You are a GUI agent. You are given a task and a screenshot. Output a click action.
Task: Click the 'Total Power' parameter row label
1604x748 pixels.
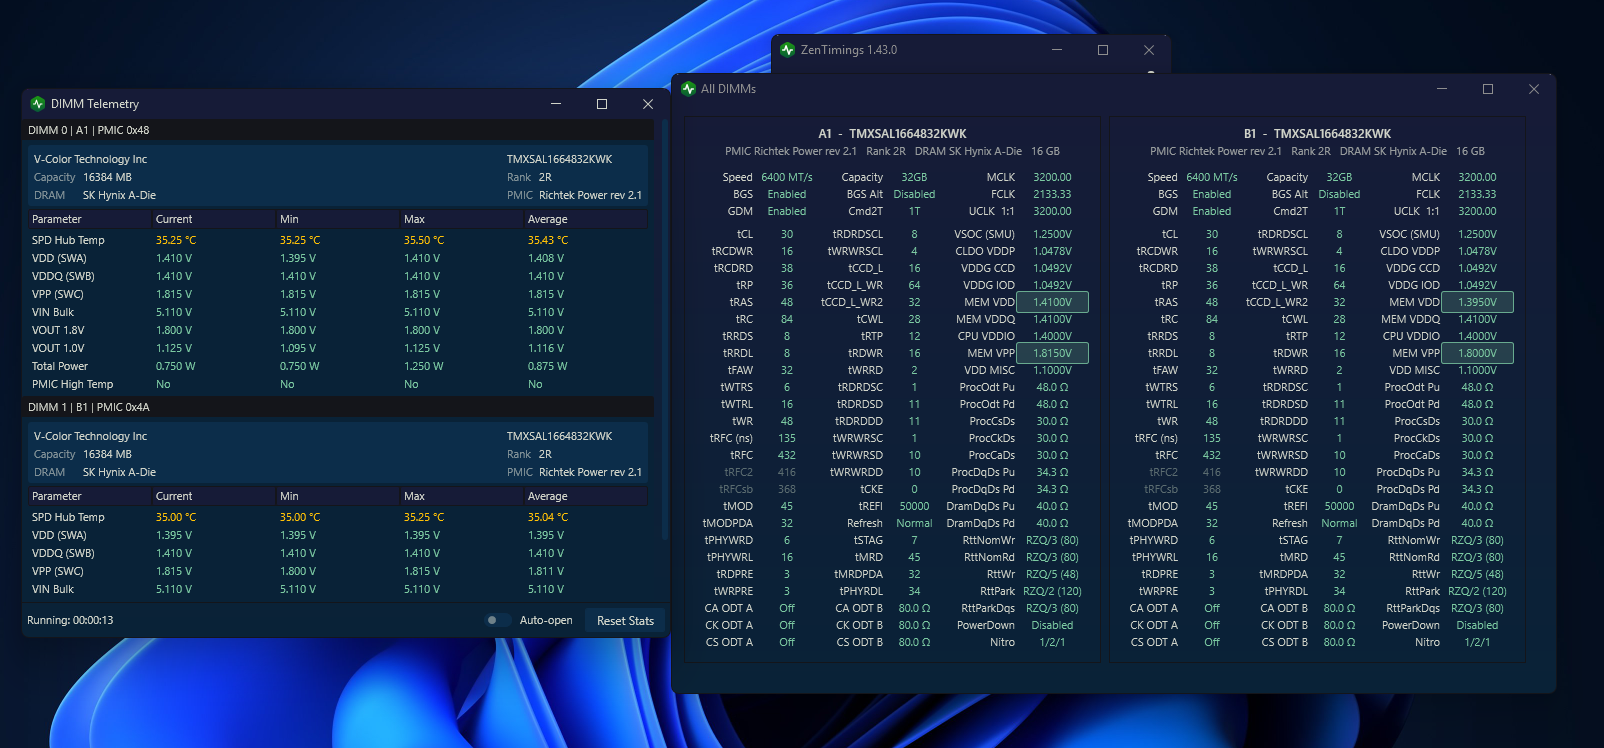point(60,366)
